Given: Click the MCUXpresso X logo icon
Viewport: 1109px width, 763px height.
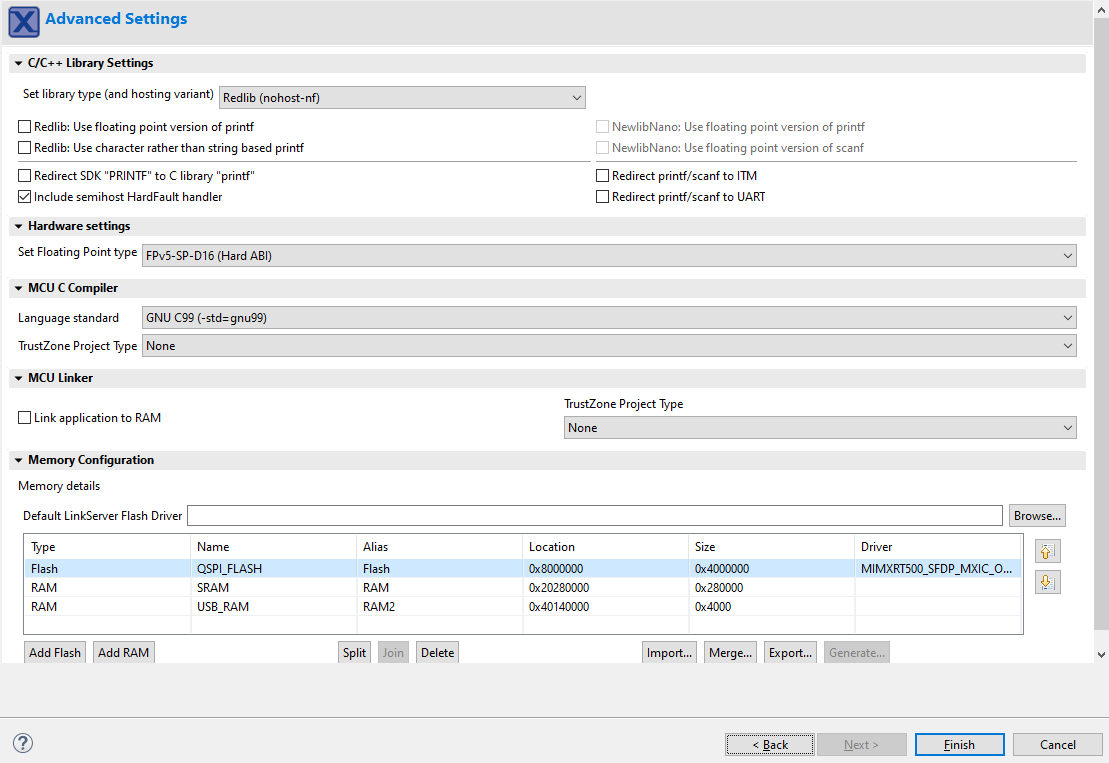Looking at the screenshot, I should coord(24,21).
